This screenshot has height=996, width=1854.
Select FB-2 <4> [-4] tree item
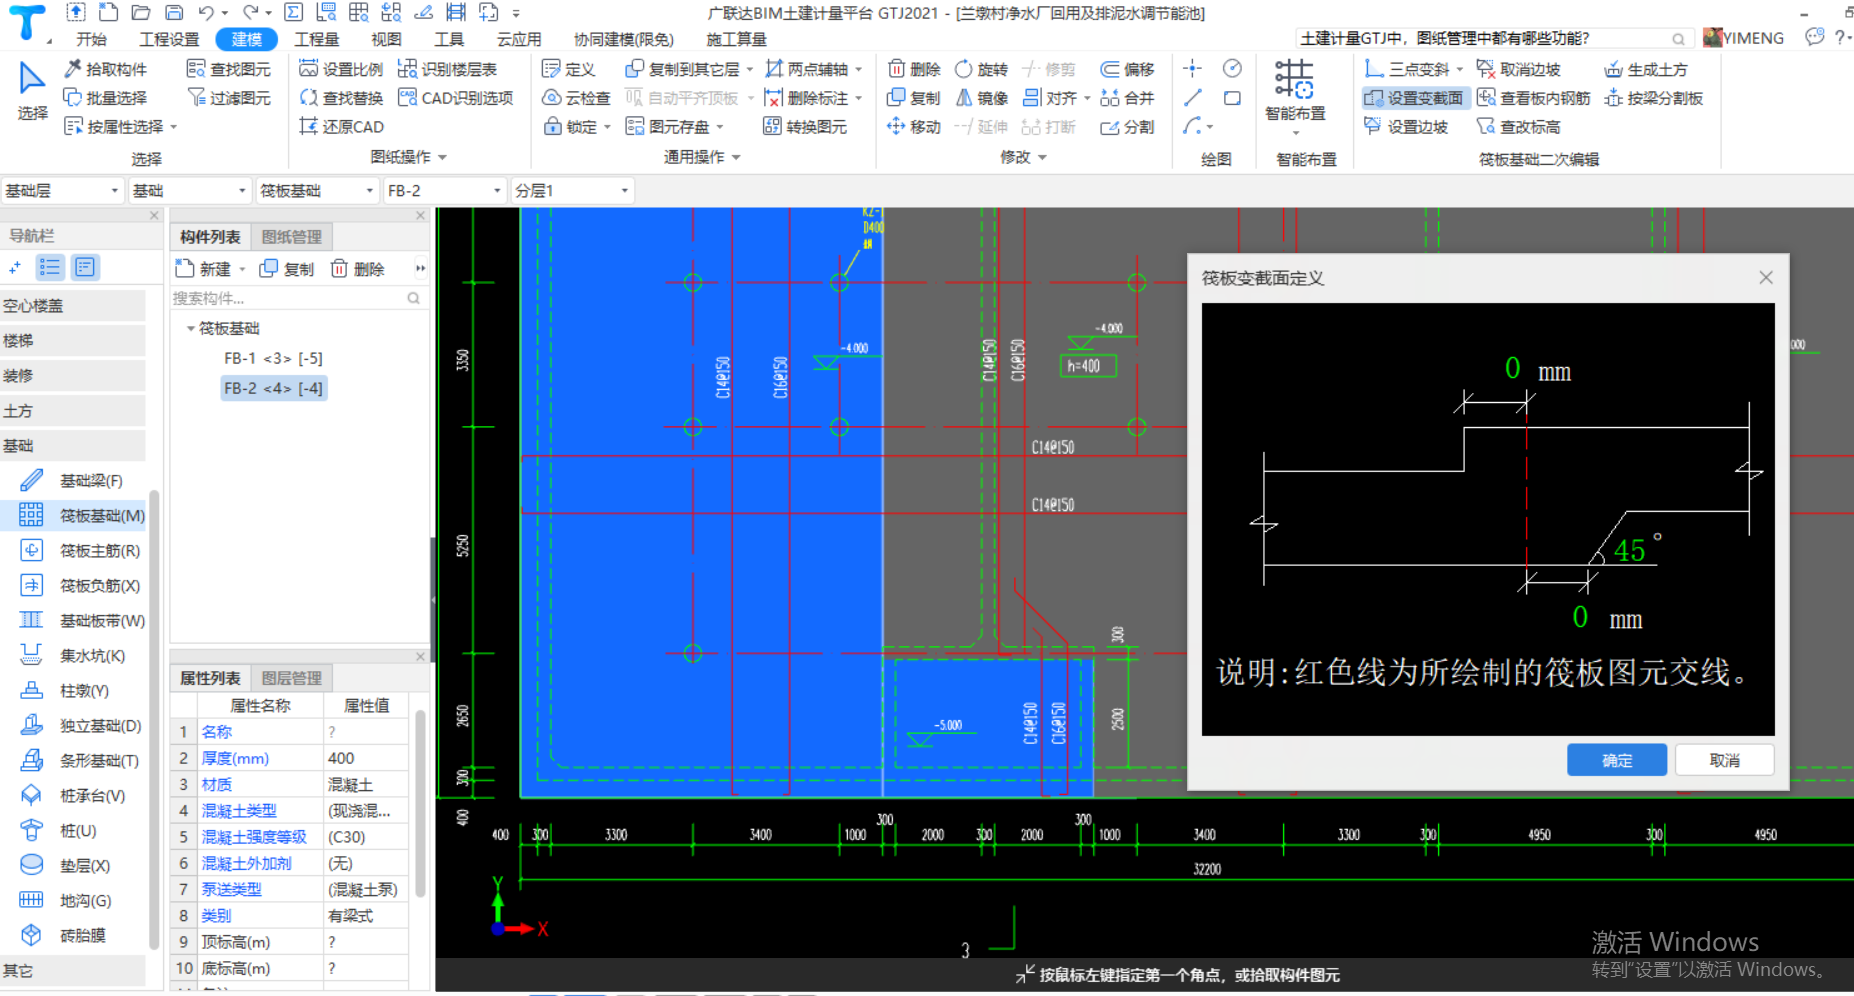coord(273,388)
